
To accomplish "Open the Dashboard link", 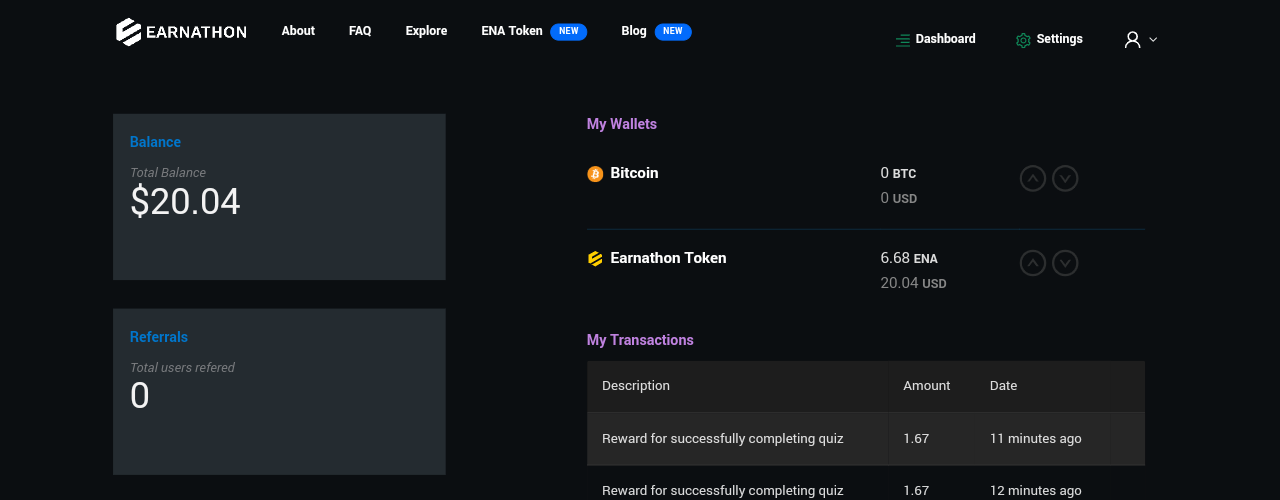I will click(x=945, y=39).
